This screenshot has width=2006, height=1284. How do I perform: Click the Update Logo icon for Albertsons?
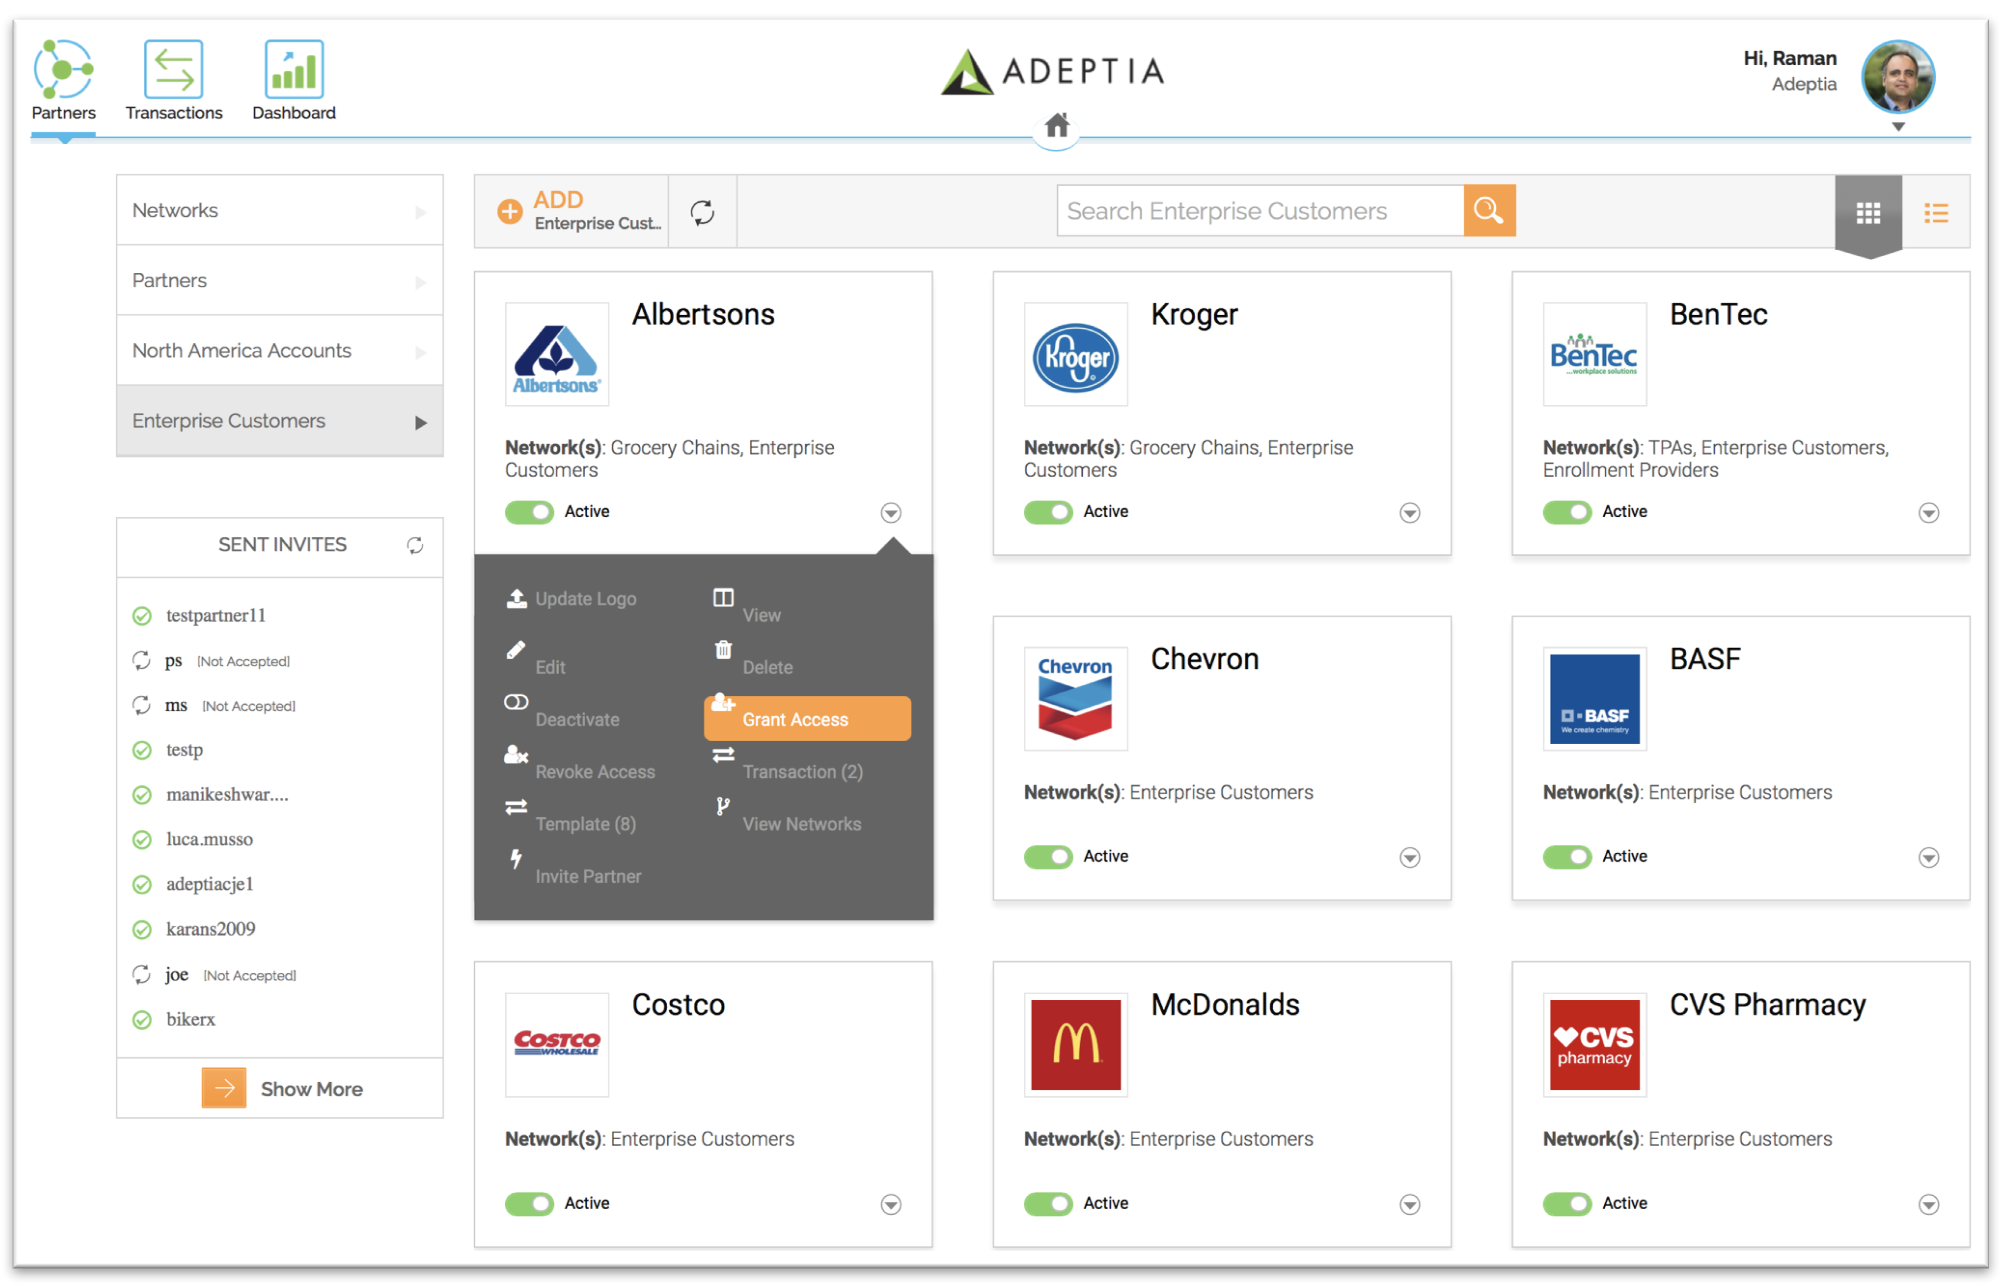click(x=517, y=598)
